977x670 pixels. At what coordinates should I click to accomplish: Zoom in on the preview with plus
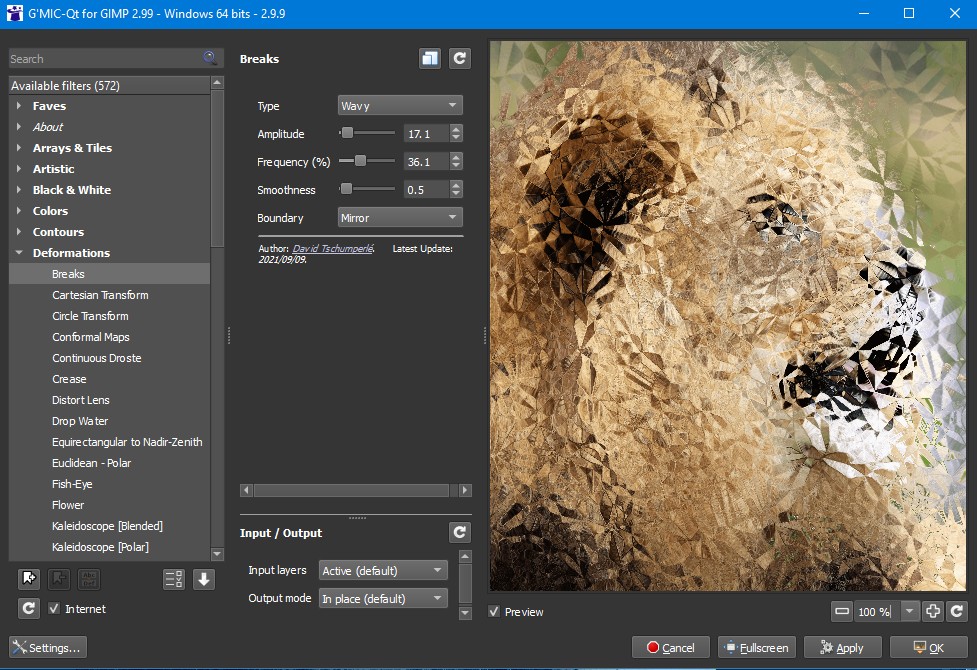(x=932, y=611)
